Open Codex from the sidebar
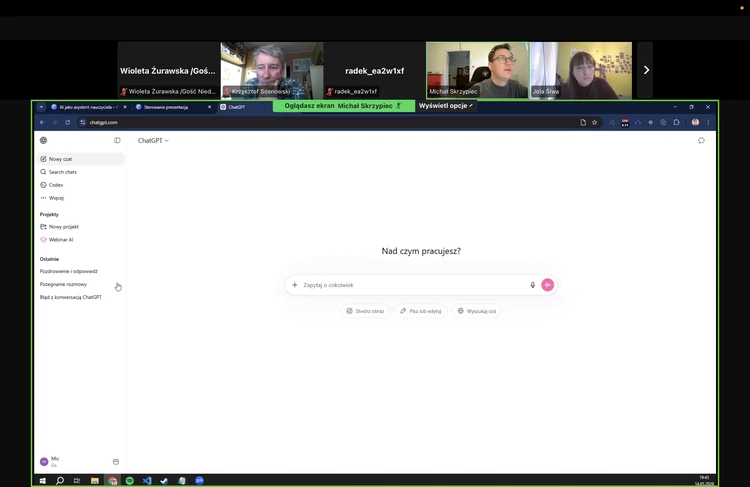Screen dimensions: 750x487 click(80, 185)
